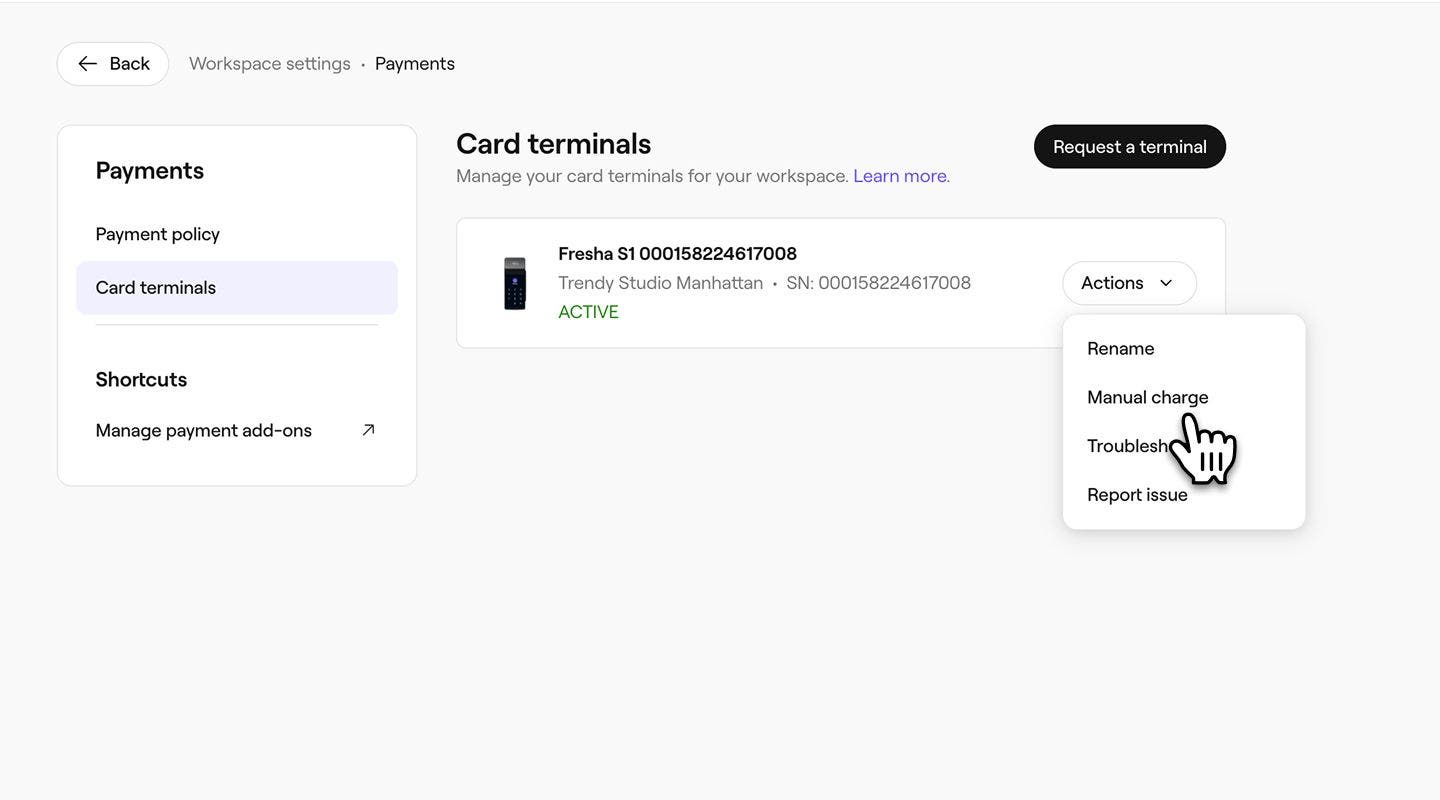Choose Report issue menu entry
Viewport: 1440px width, 800px height.
pyautogui.click(x=1137, y=495)
